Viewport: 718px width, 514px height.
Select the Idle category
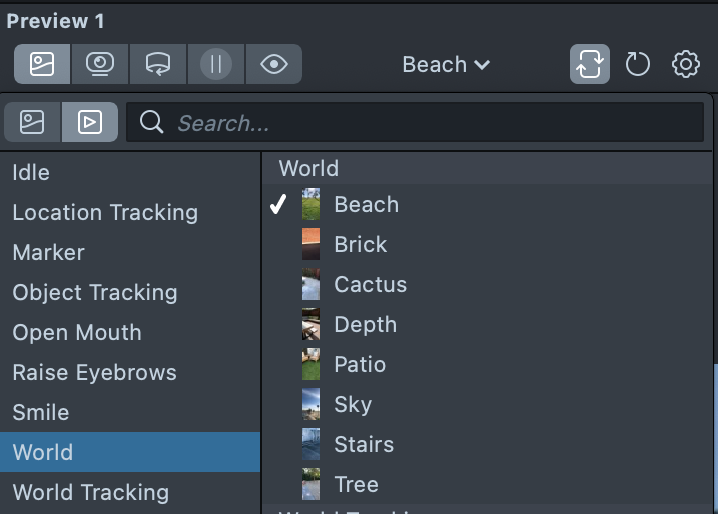(x=31, y=172)
